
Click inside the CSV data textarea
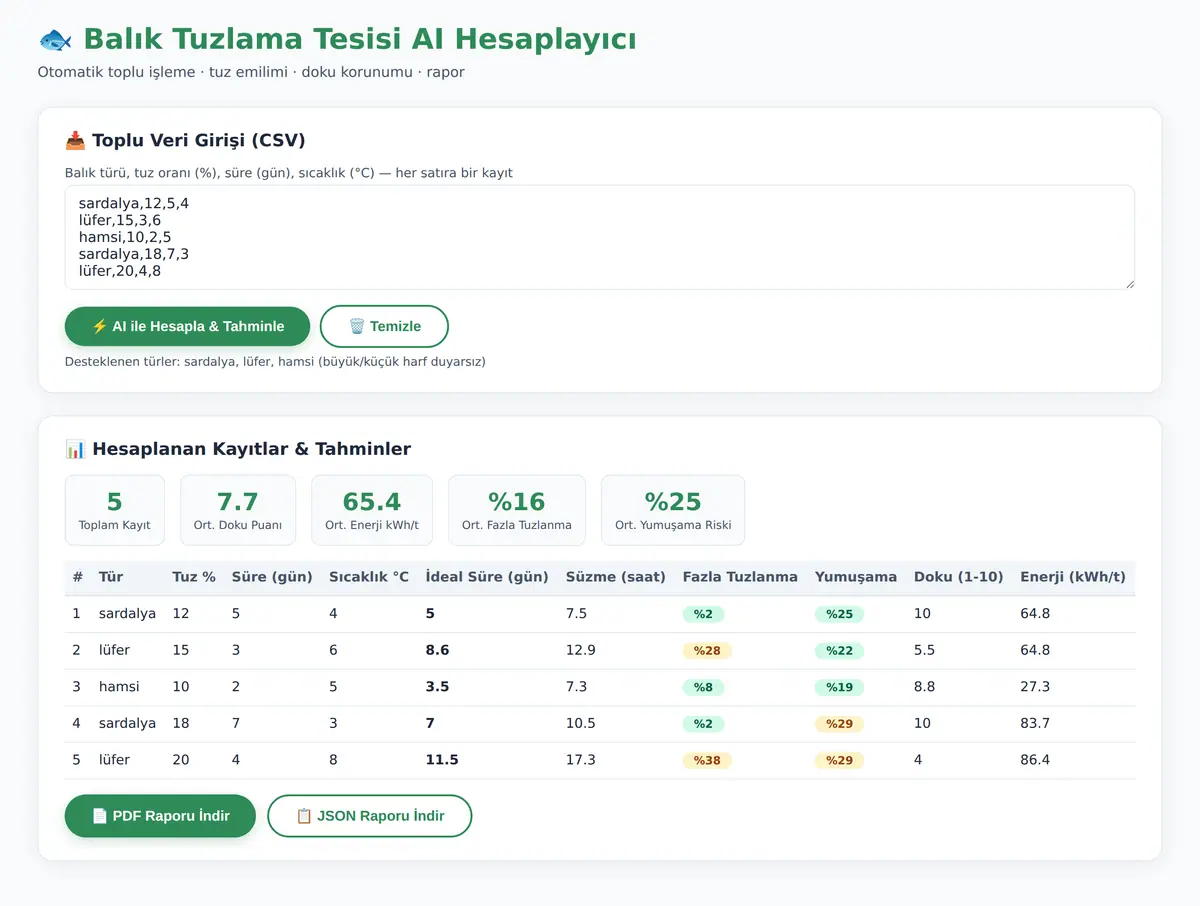[600, 237]
